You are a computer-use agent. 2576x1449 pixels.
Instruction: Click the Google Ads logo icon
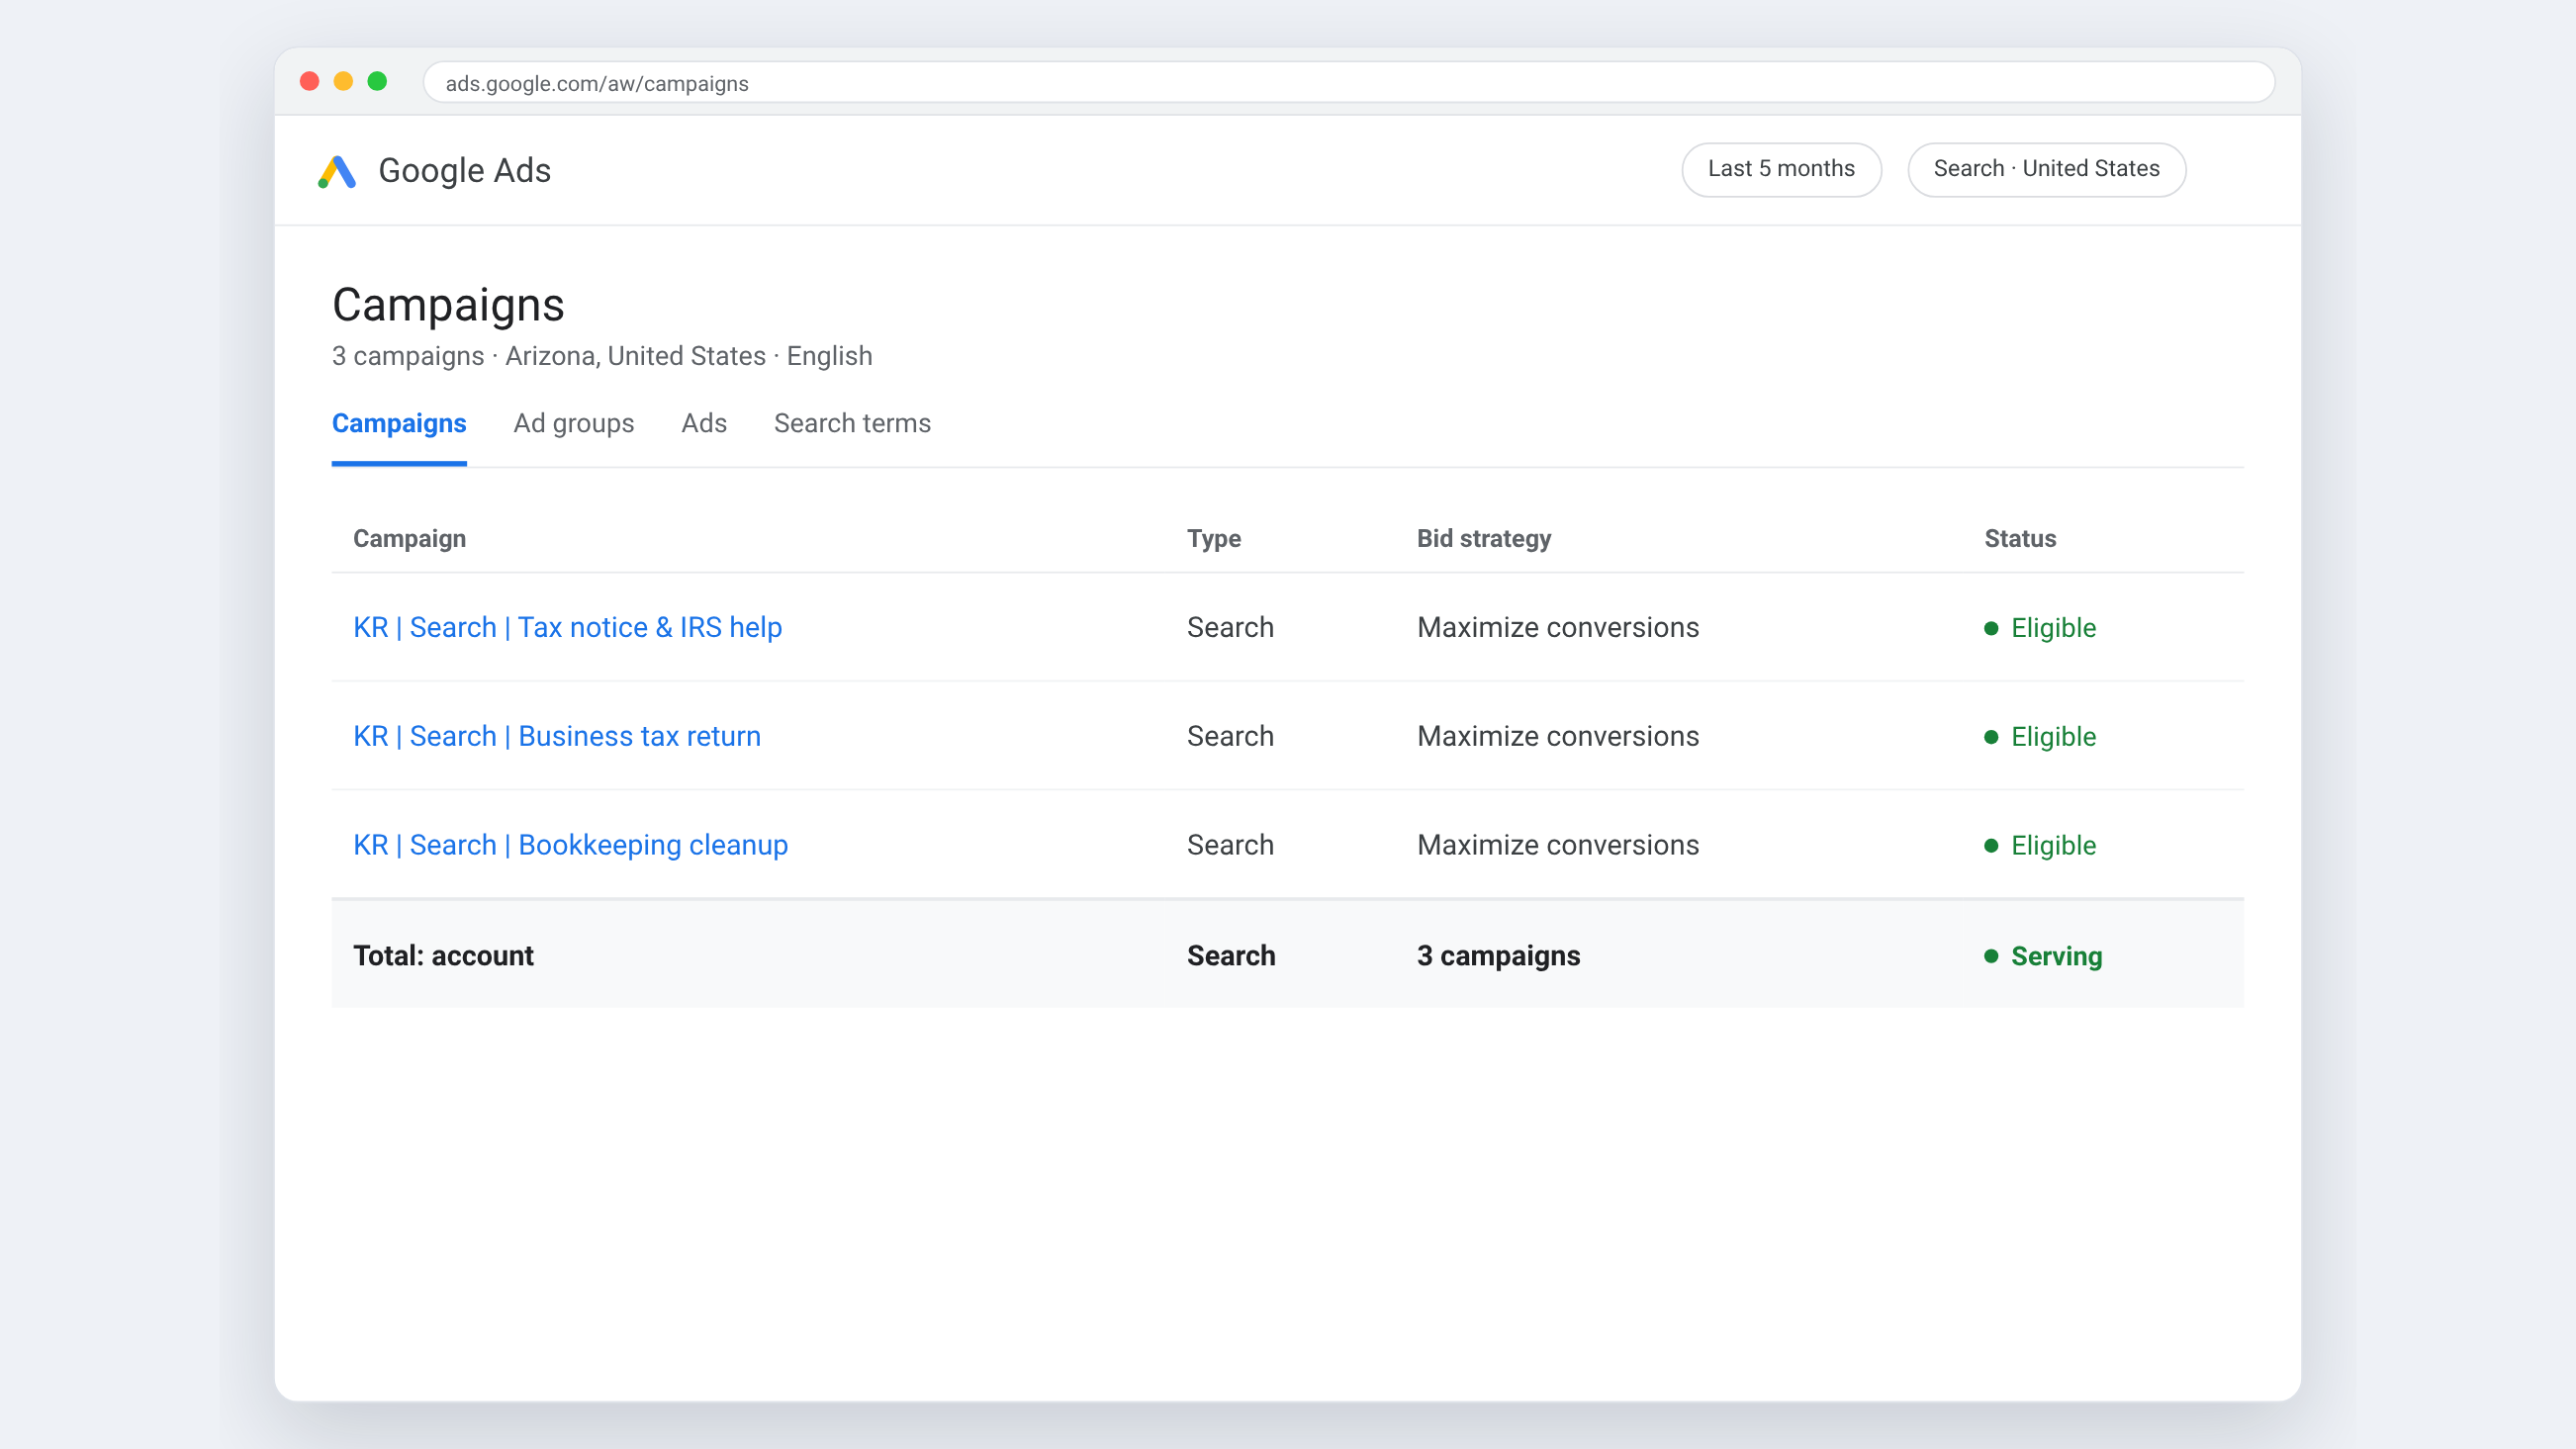337,171
